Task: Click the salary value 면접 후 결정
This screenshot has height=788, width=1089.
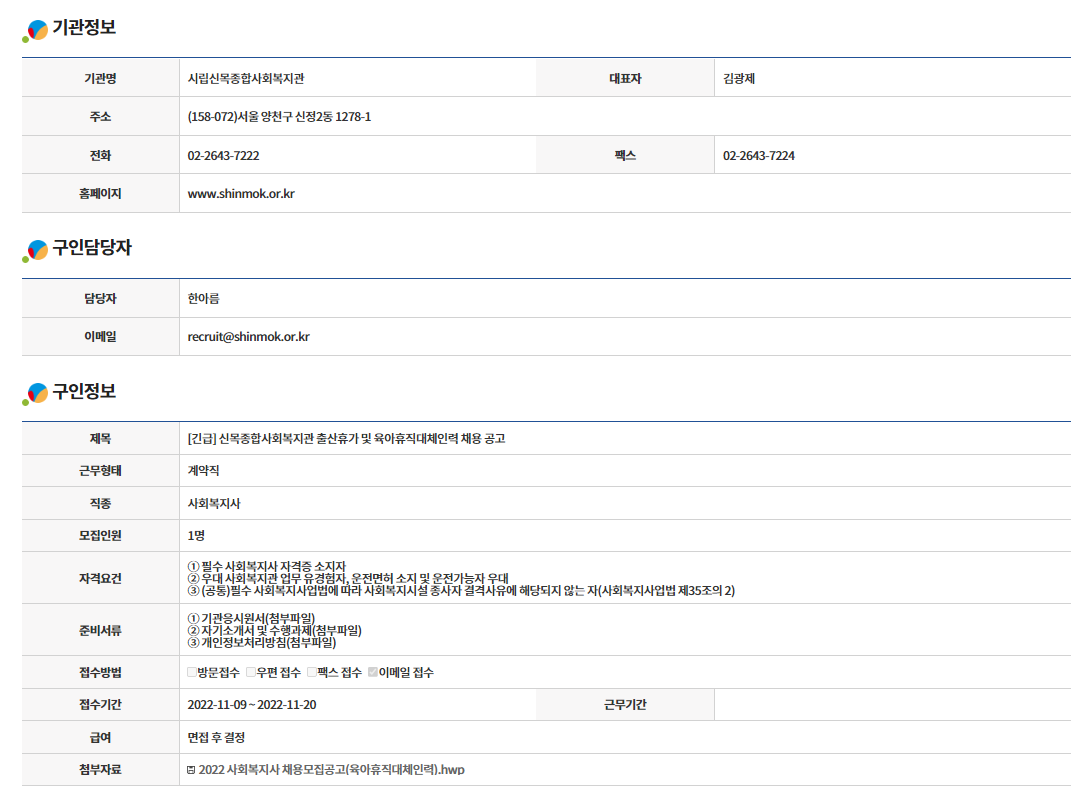Action: click(x=216, y=737)
